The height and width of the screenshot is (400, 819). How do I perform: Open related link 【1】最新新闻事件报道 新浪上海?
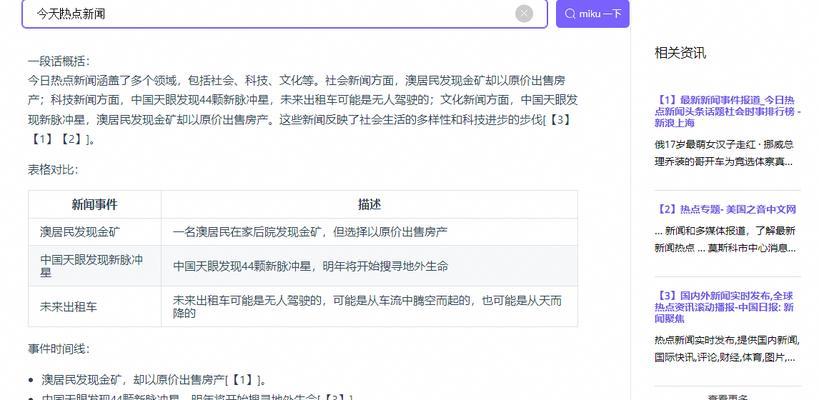728,111
